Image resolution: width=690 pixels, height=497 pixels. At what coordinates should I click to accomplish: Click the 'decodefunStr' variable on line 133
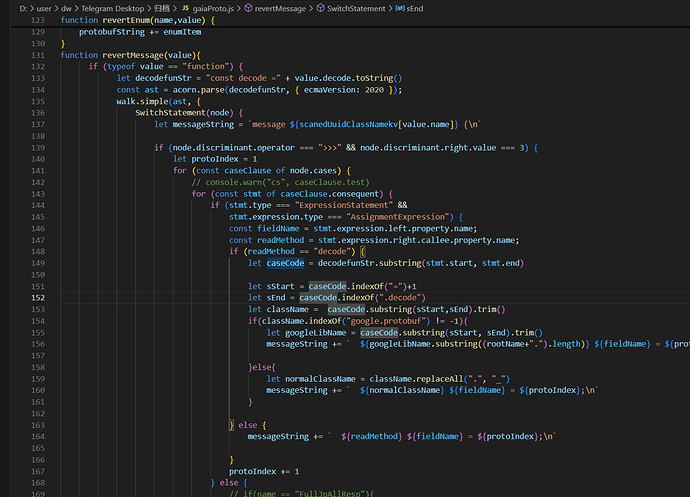(x=163, y=78)
